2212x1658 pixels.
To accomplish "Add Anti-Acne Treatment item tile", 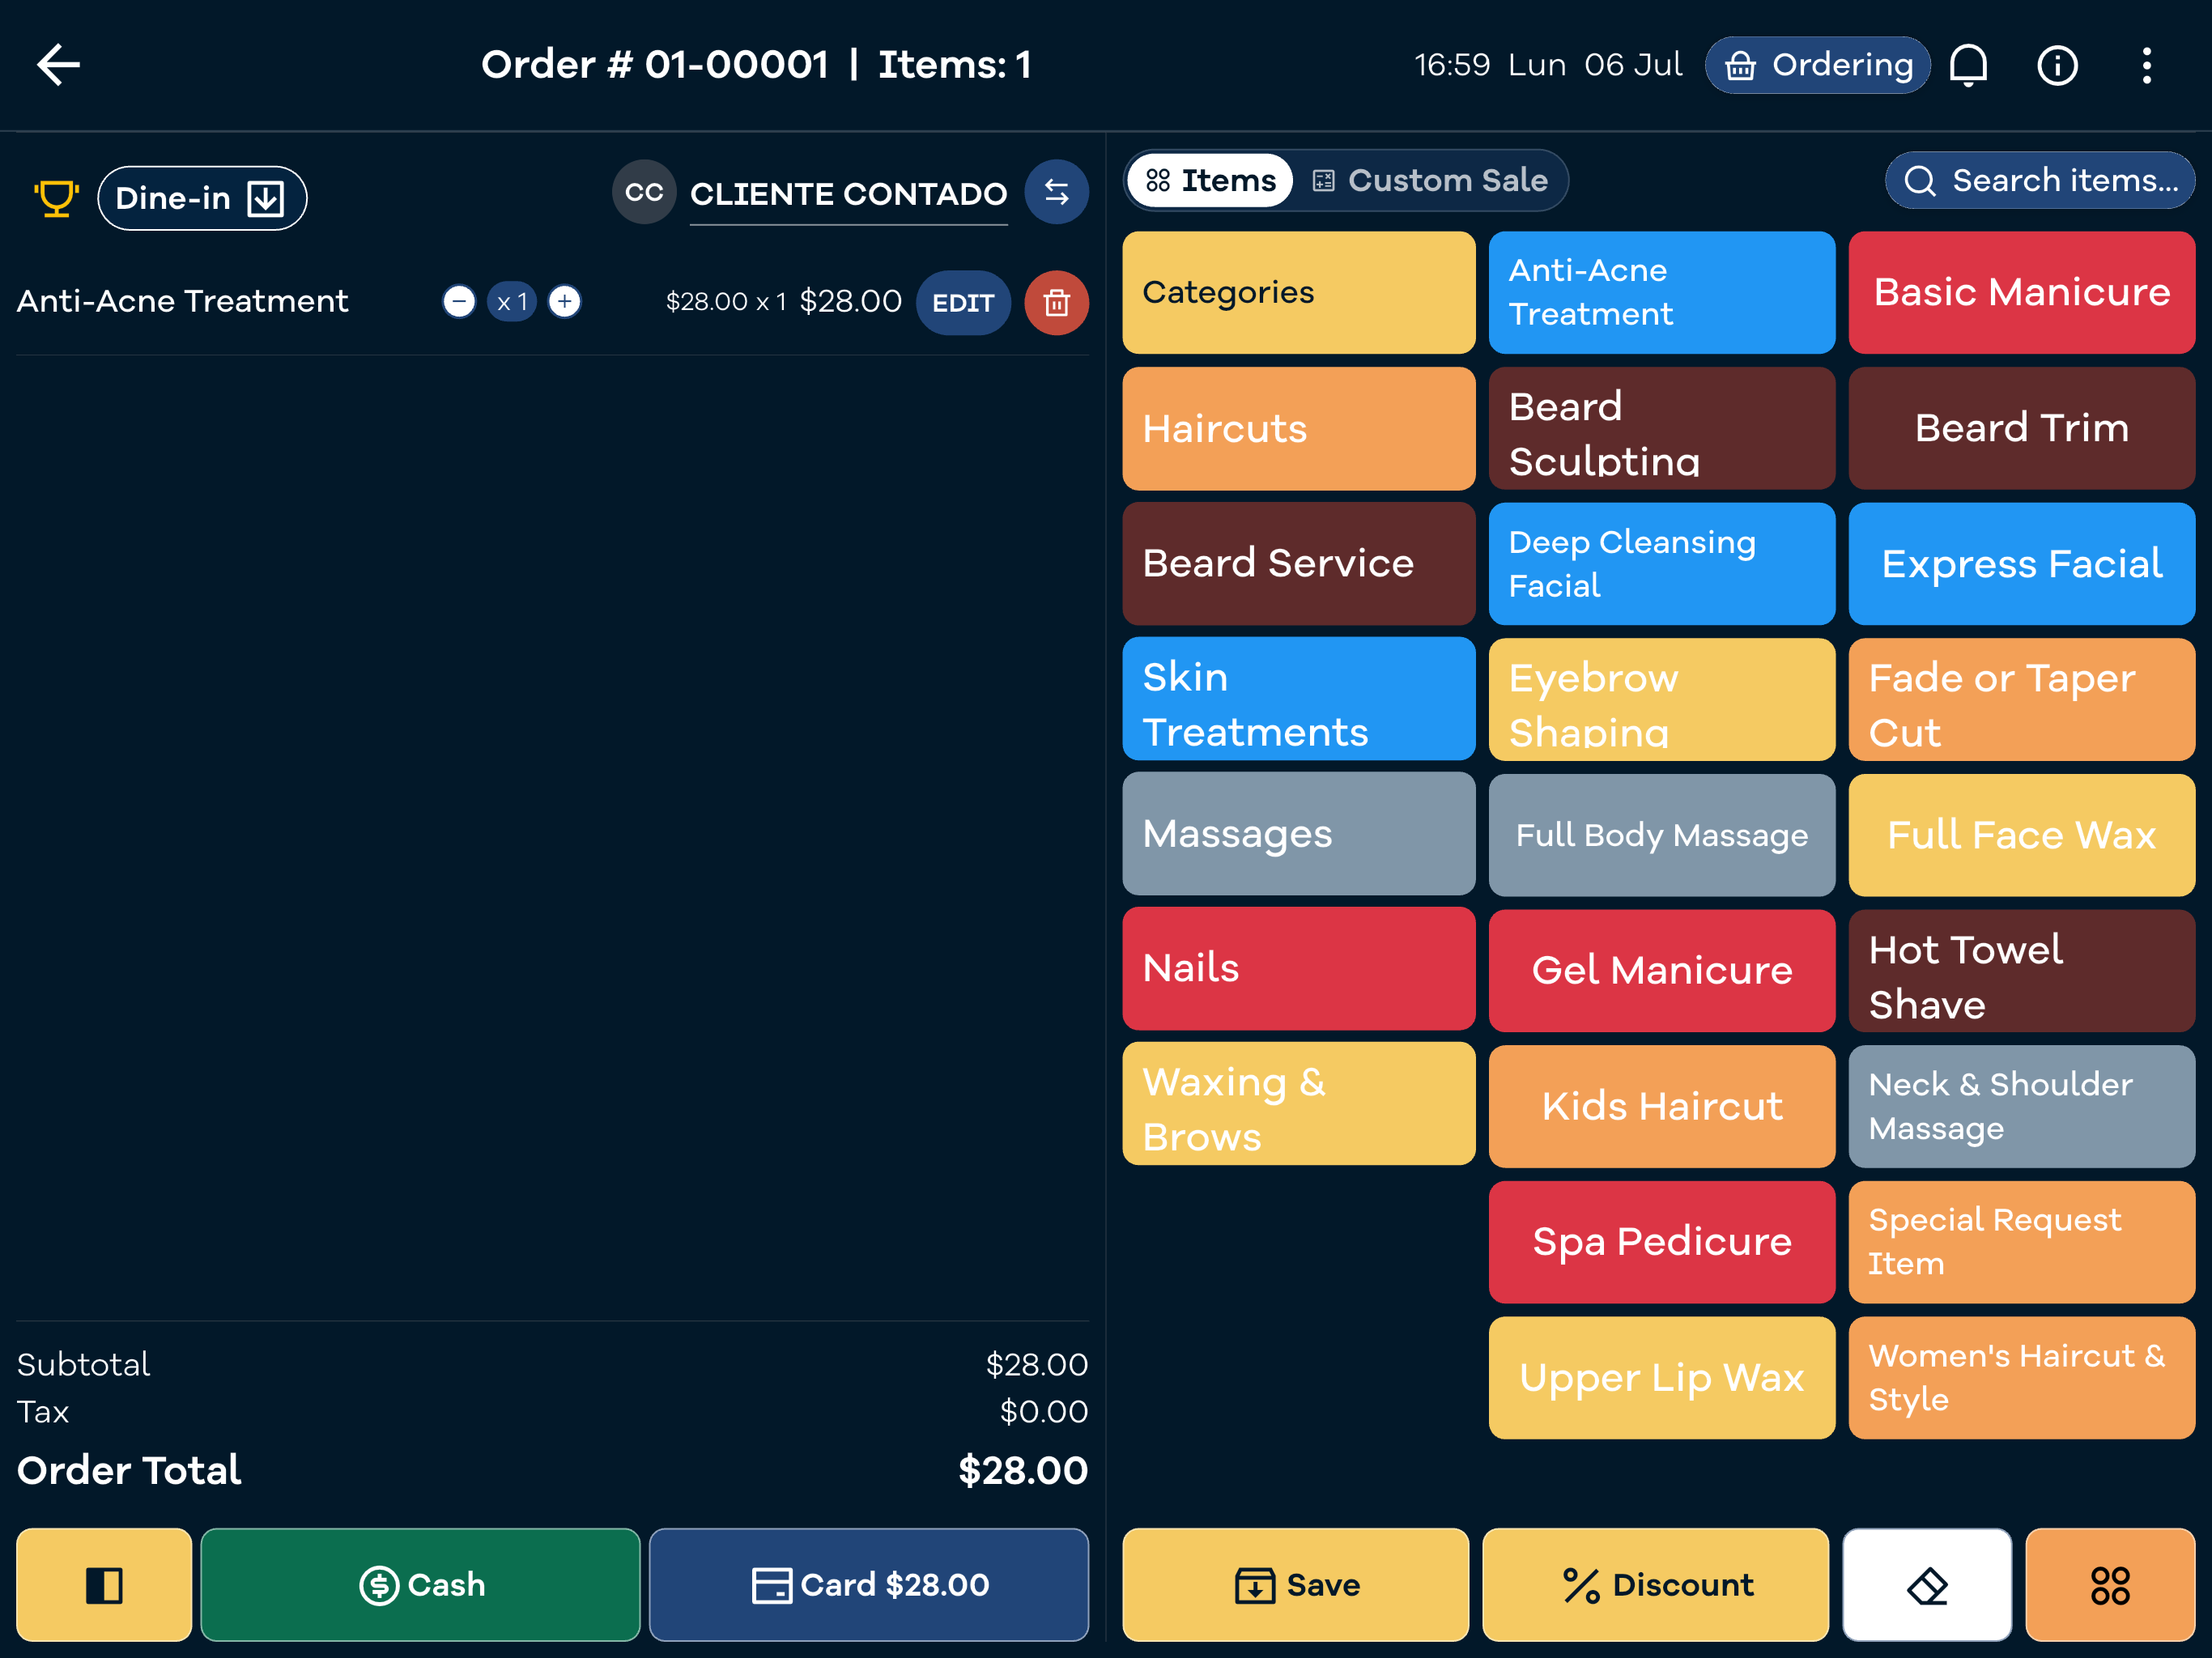I will pyautogui.click(x=1661, y=292).
